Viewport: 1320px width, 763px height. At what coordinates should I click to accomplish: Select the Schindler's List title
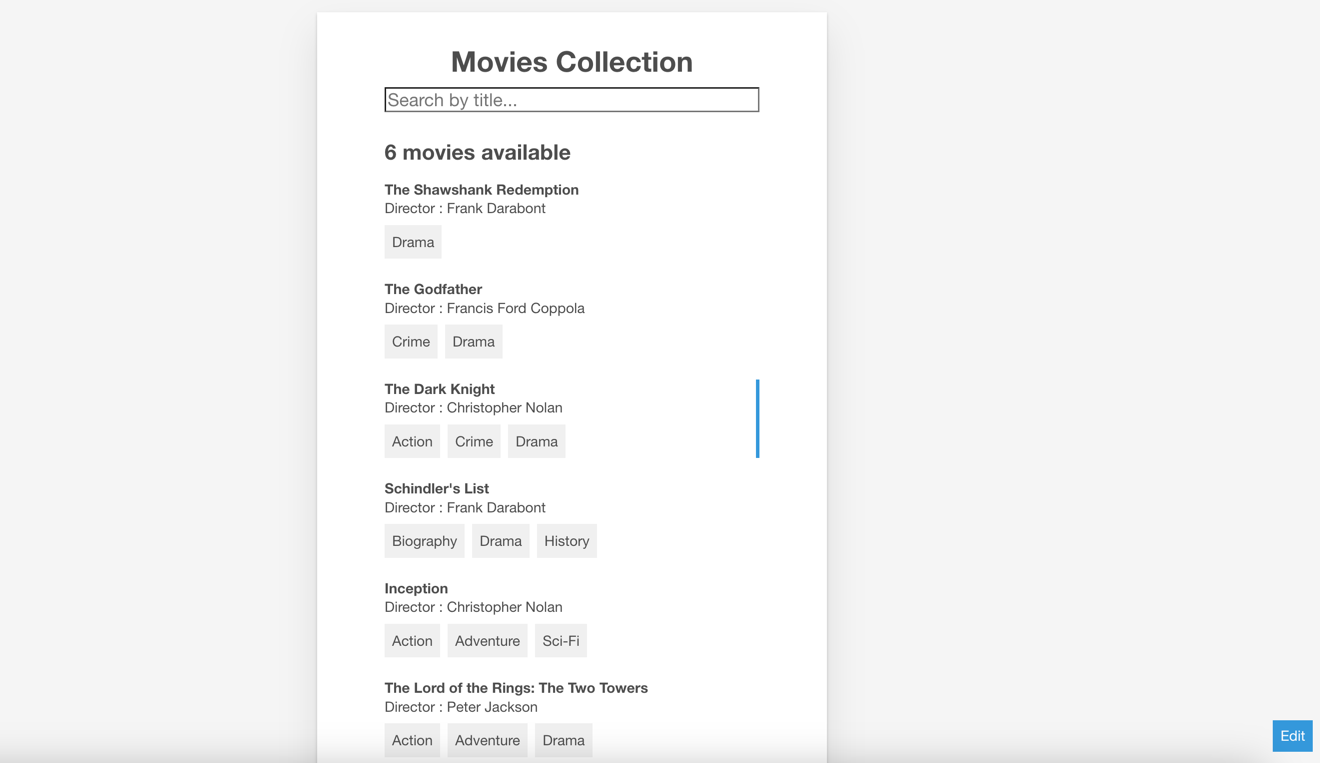coord(436,489)
